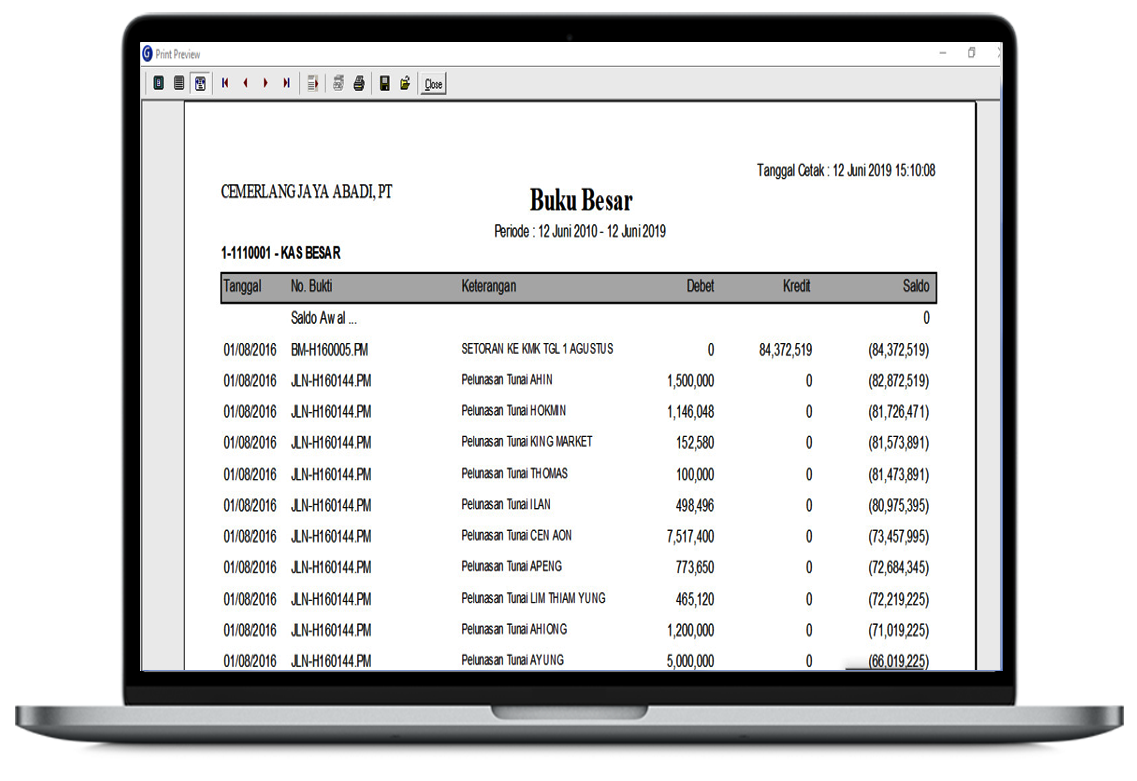
Task: Go to the previous page arrow
Action: 245,84
